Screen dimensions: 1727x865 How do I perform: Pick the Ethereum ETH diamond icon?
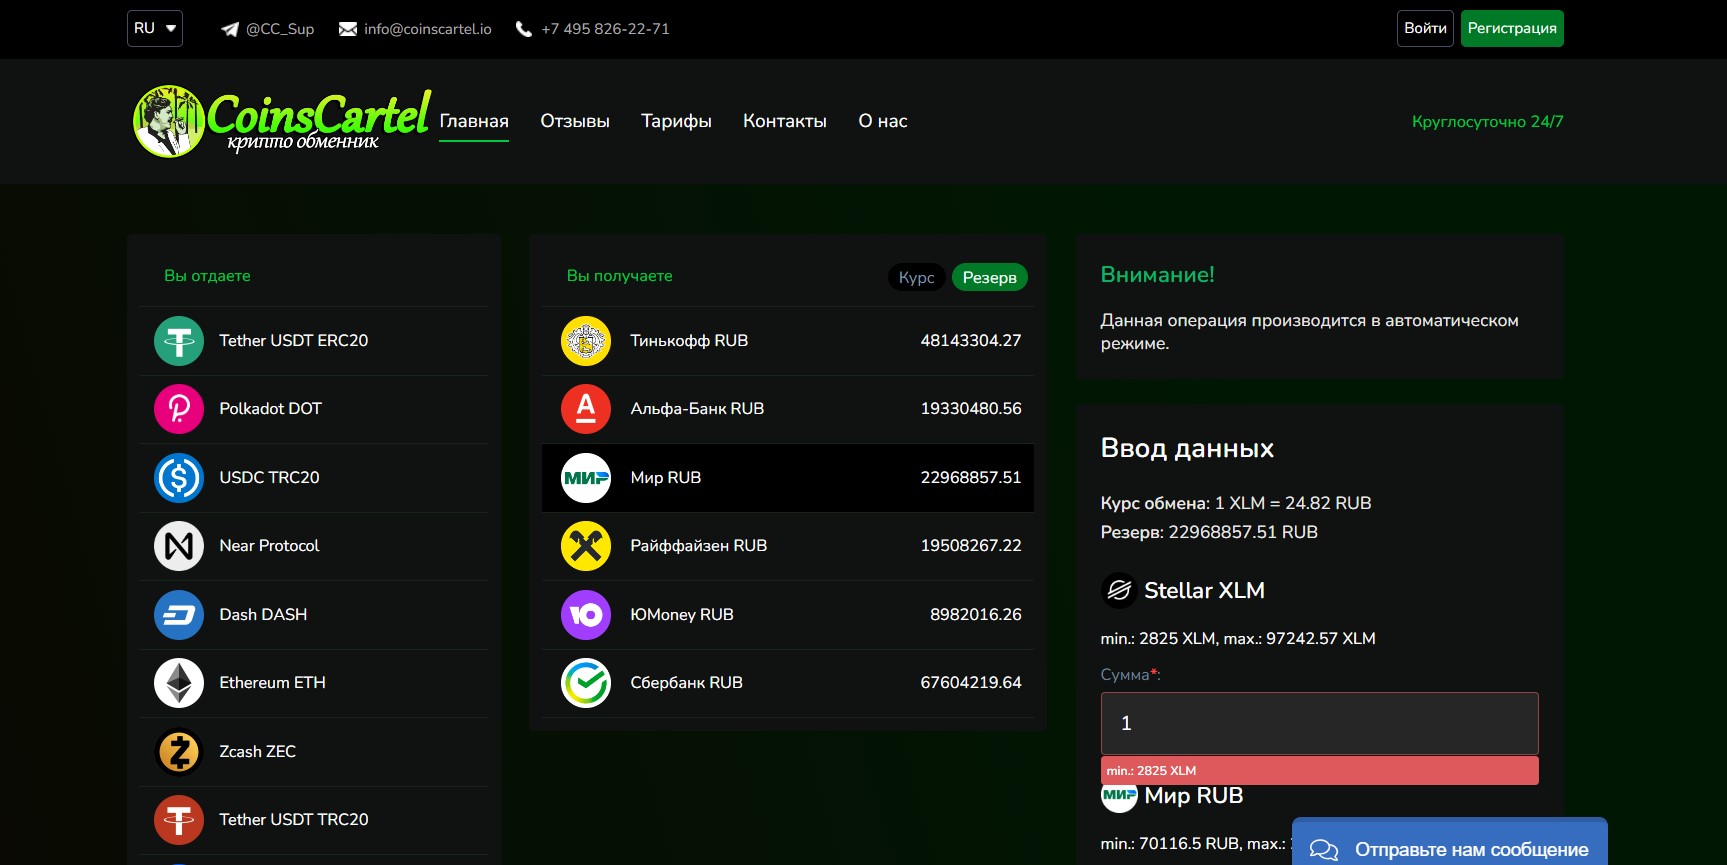[x=179, y=683]
